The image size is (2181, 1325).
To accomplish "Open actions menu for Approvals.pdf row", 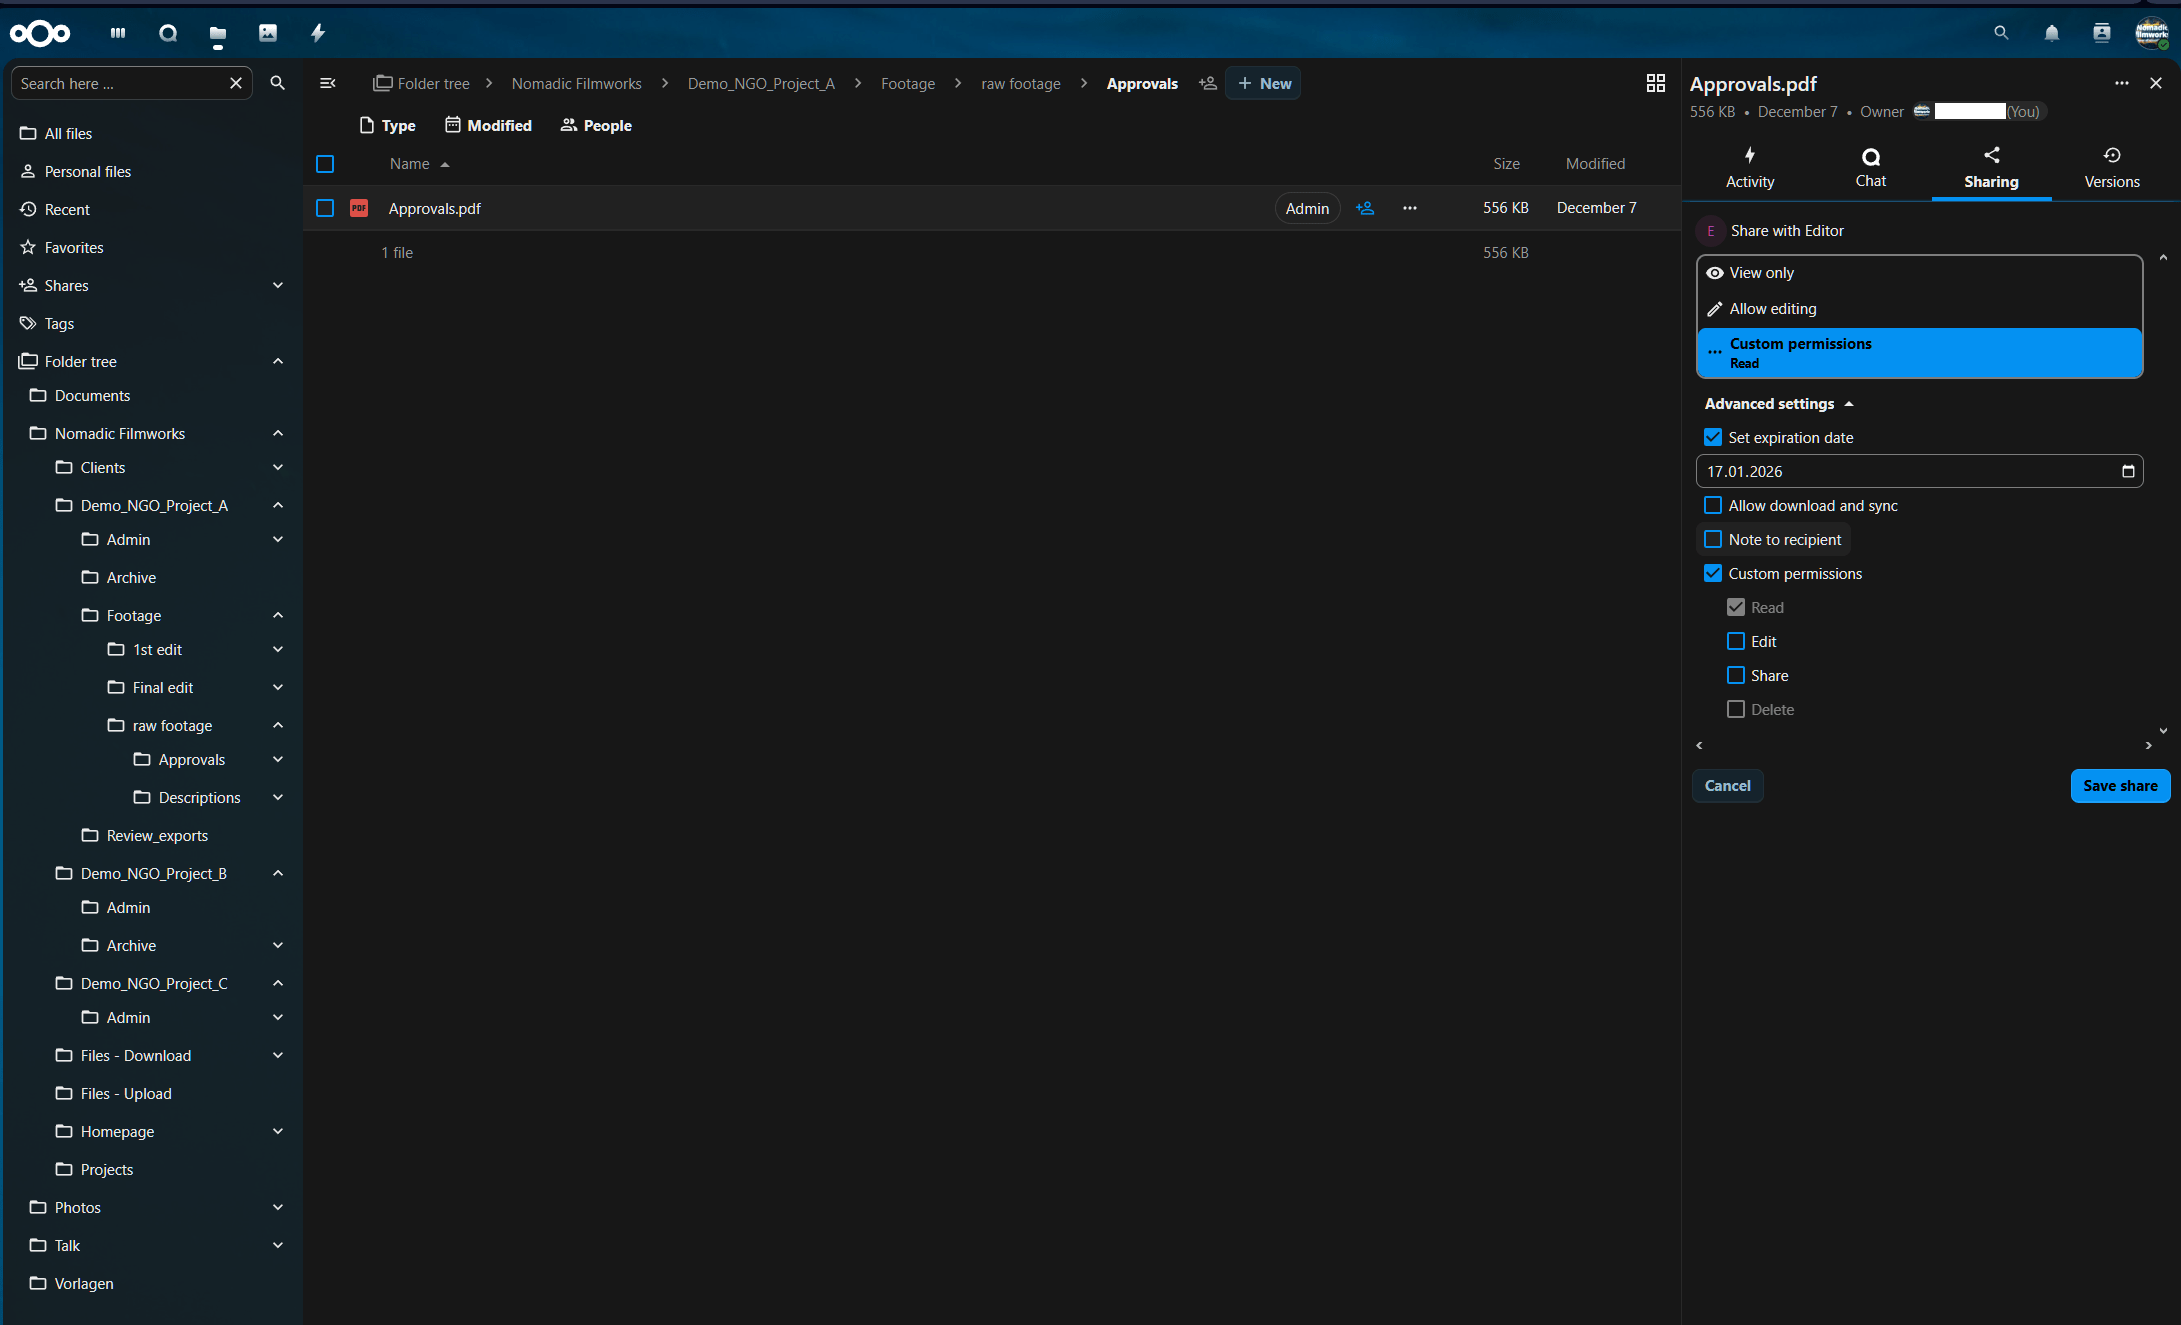I will pos(1409,208).
